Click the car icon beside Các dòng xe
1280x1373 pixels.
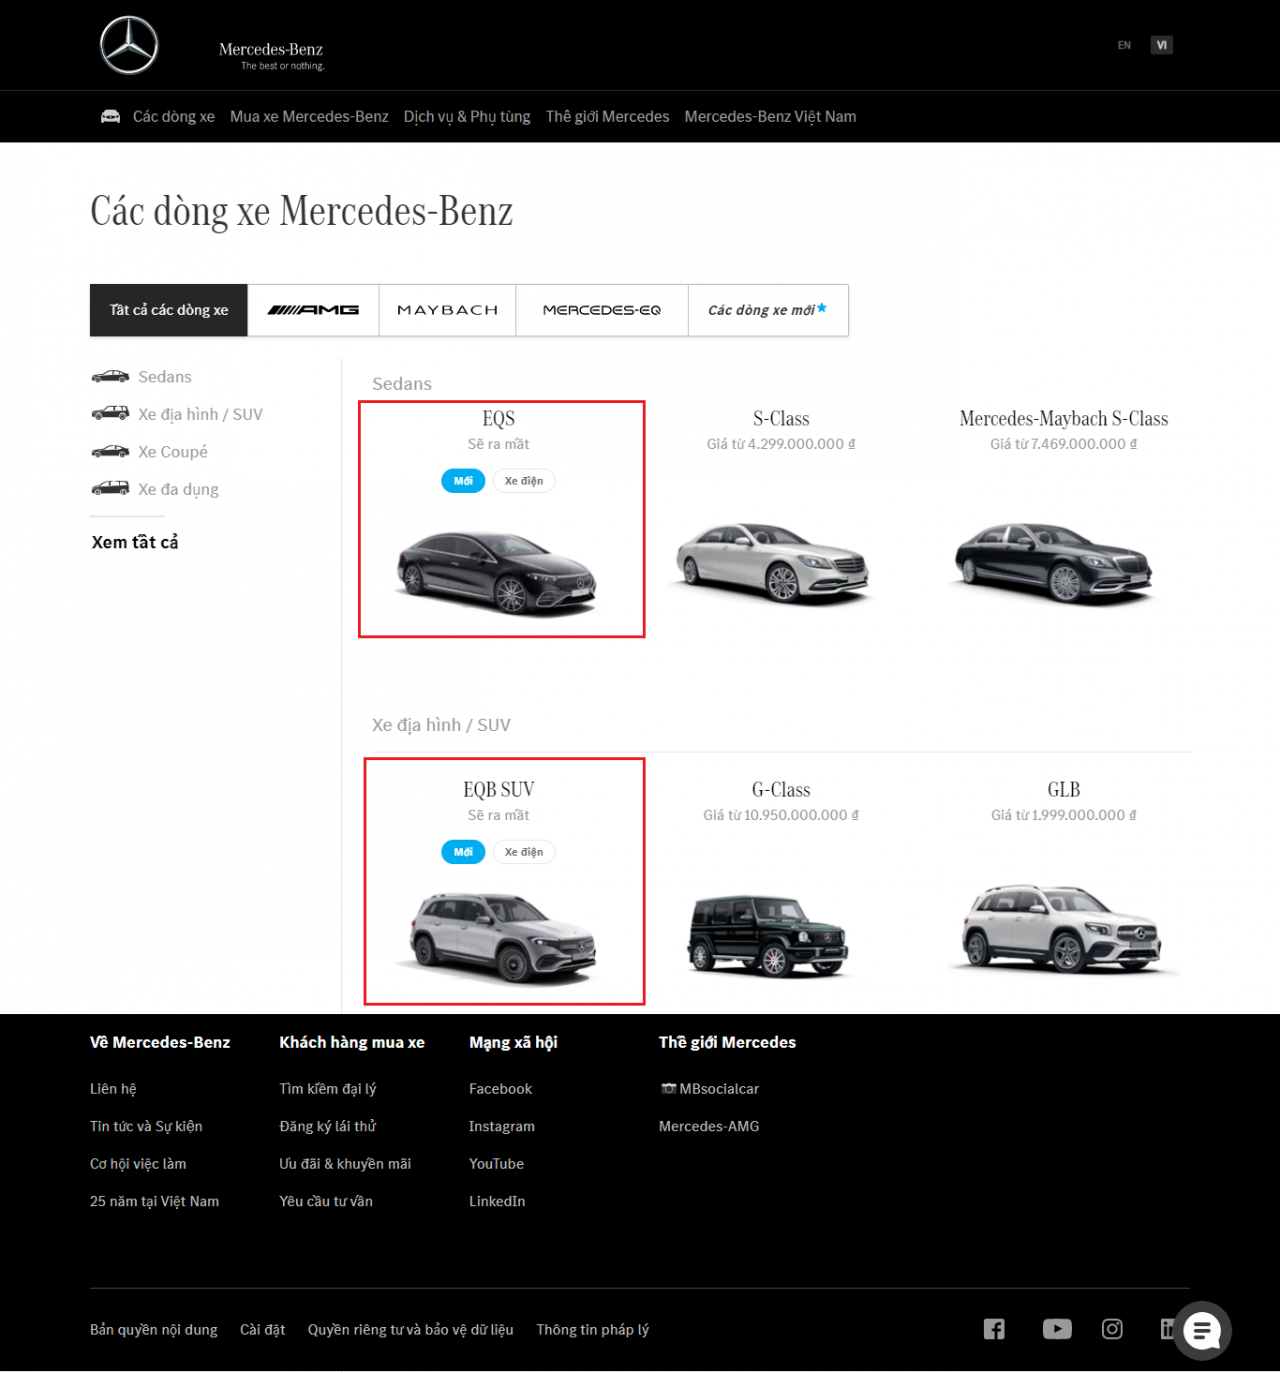pos(112,115)
